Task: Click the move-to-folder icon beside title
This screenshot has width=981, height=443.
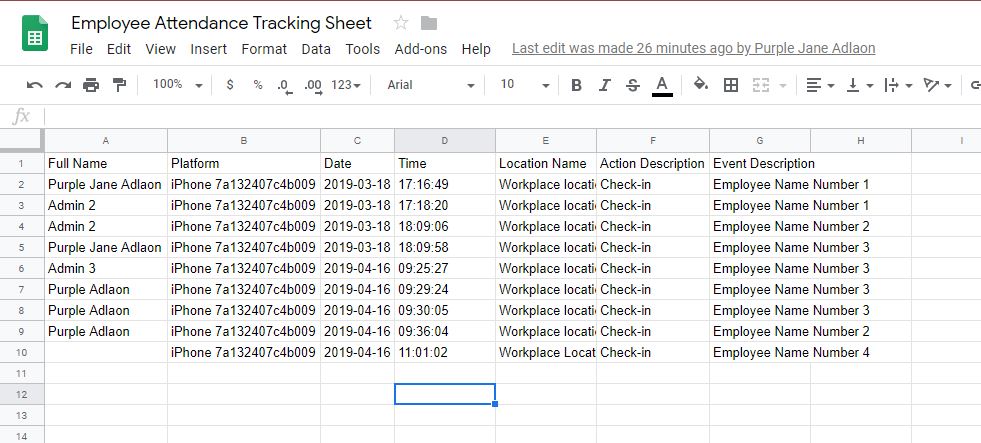Action: tap(429, 24)
